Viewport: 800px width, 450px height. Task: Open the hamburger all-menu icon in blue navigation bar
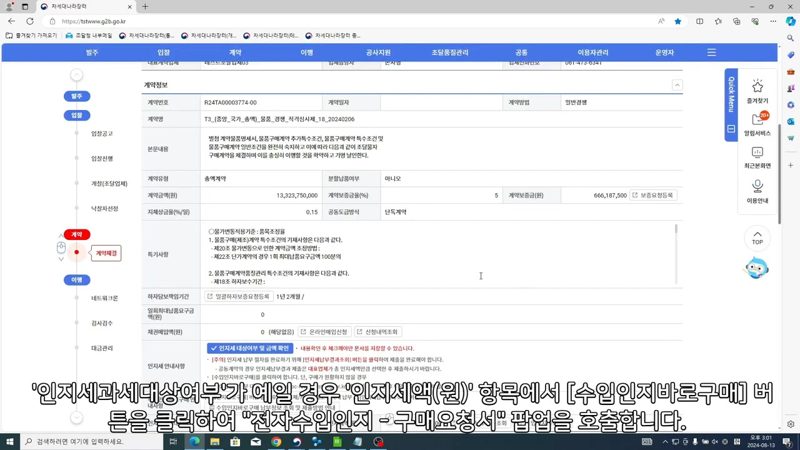pyautogui.click(x=711, y=53)
